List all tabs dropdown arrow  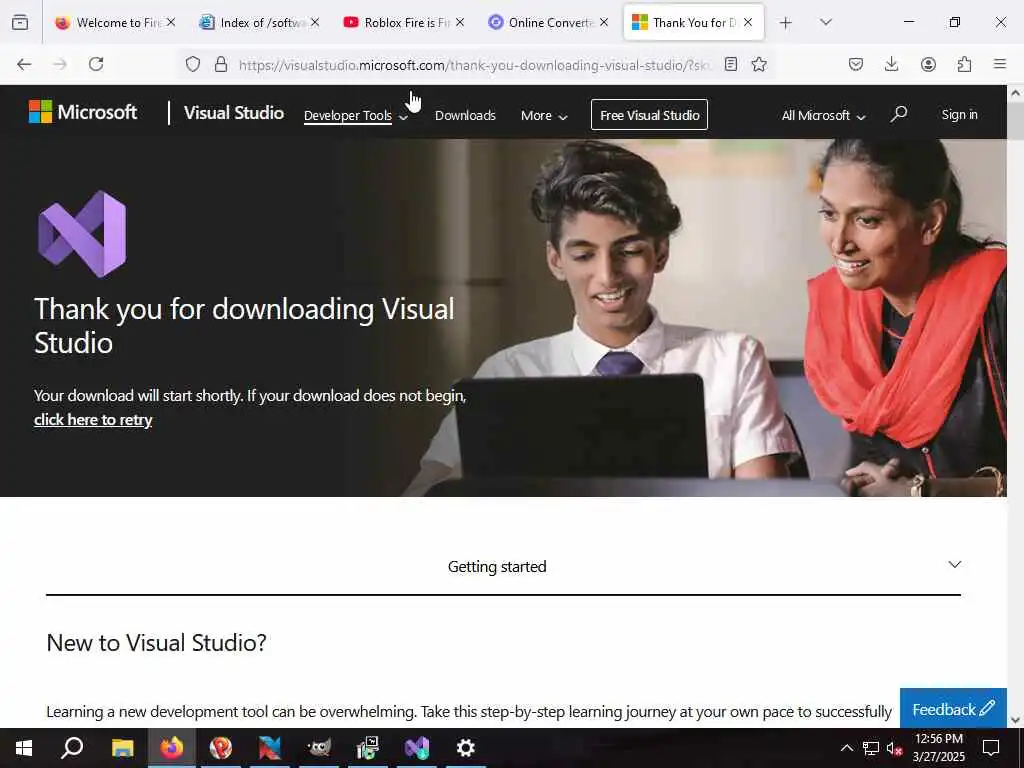point(825,22)
